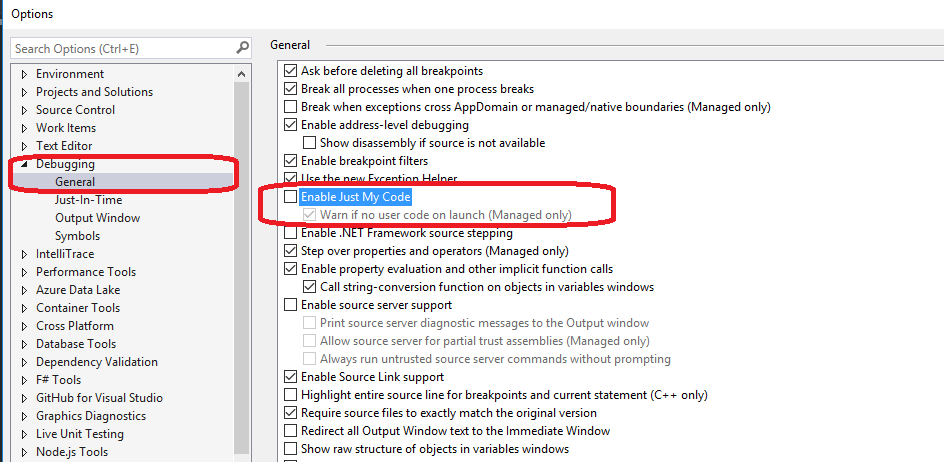
Task: Uncheck Enable address-level debugging
Action: [x=291, y=125]
